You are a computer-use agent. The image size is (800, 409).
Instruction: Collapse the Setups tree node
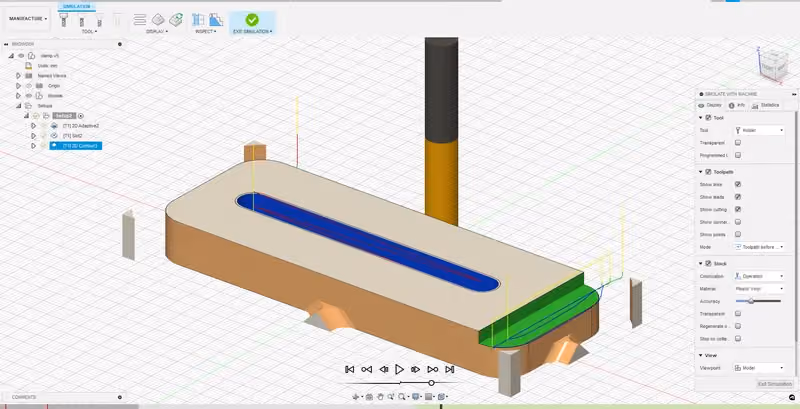[18, 106]
